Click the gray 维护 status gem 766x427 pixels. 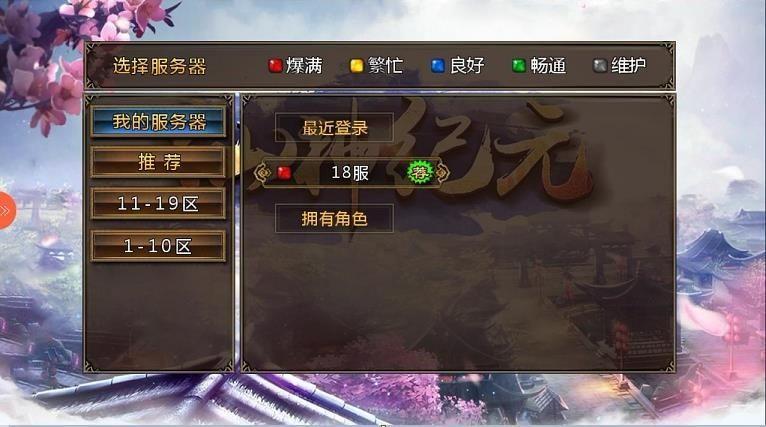tap(600, 65)
